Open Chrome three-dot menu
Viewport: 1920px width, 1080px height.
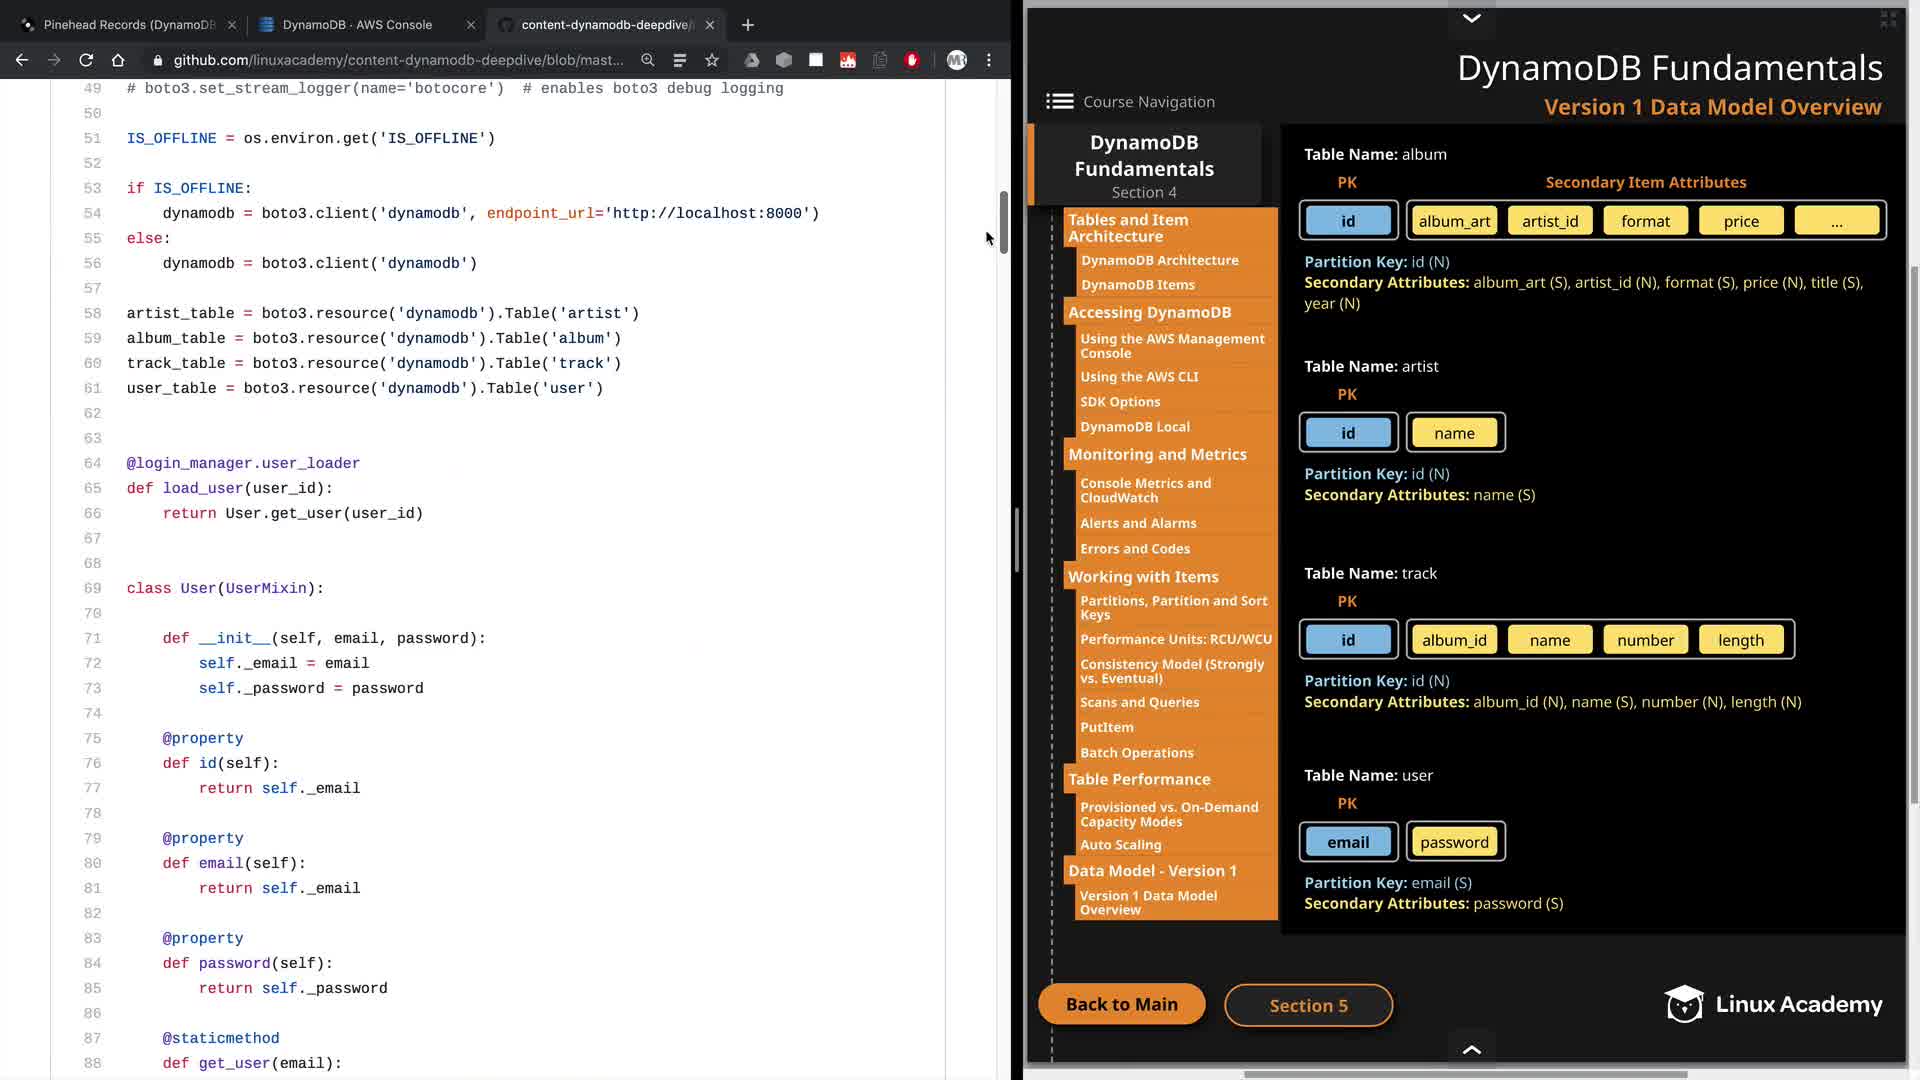pos(989,60)
